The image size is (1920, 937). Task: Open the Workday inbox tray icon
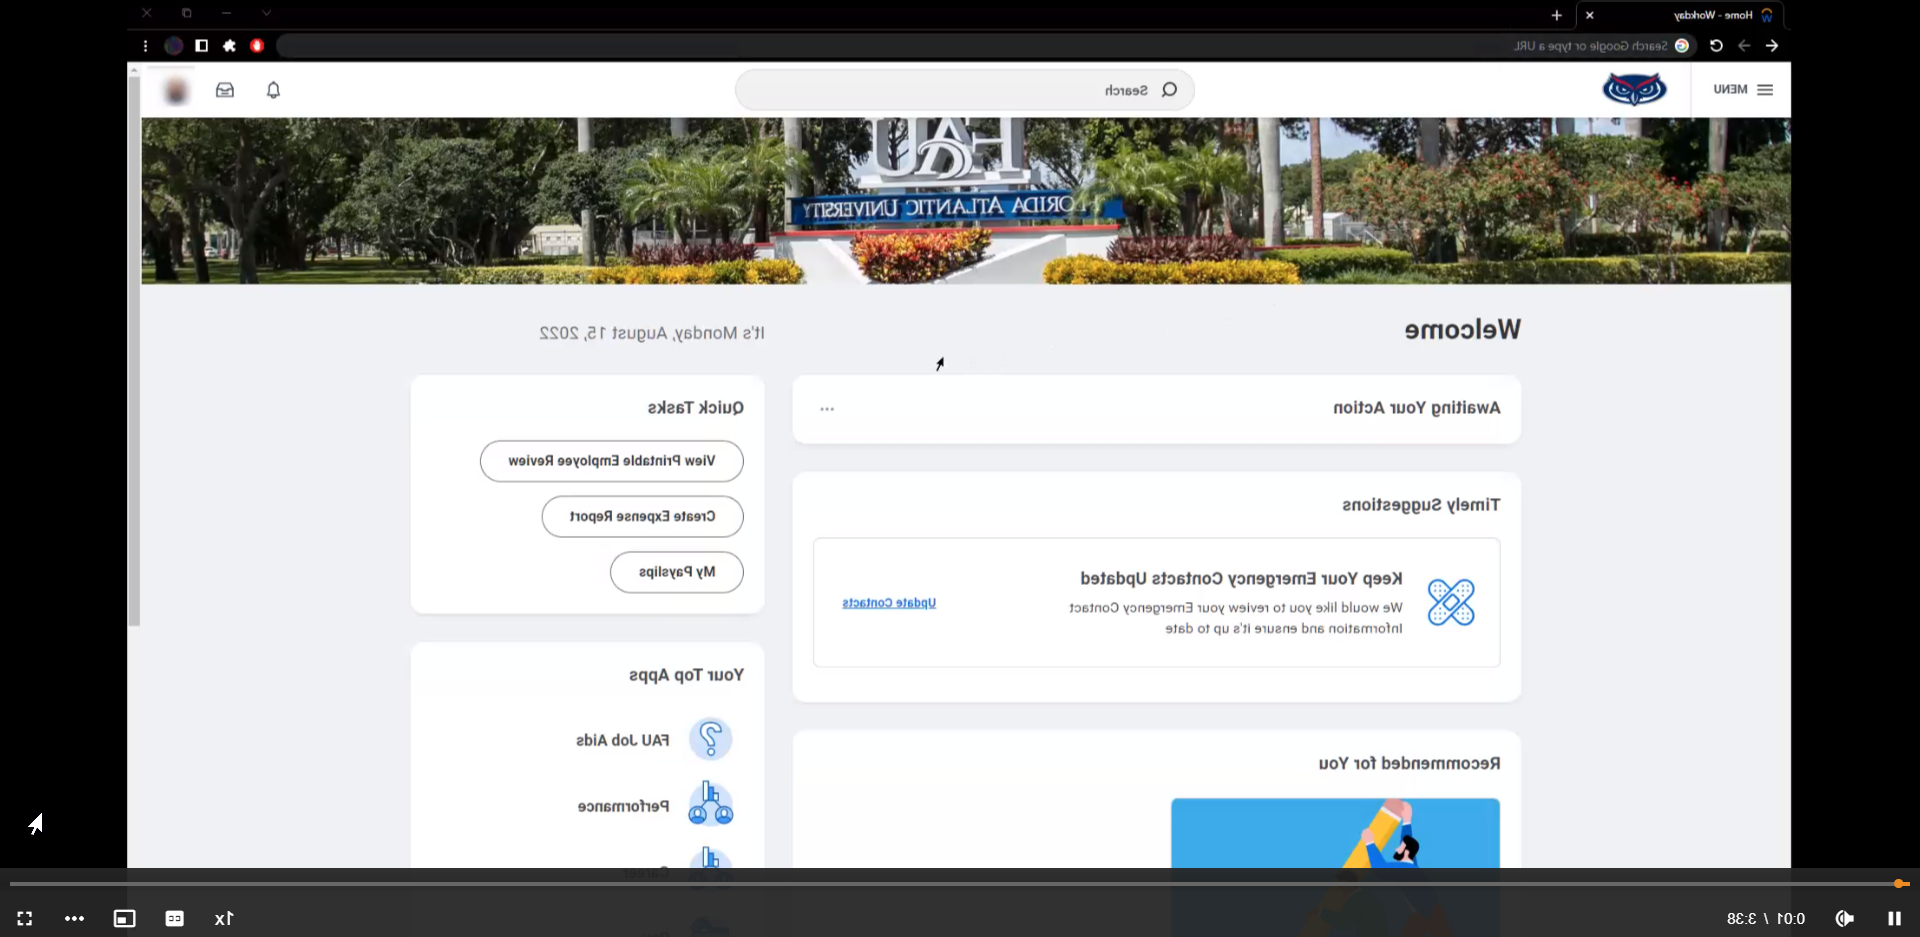point(225,90)
